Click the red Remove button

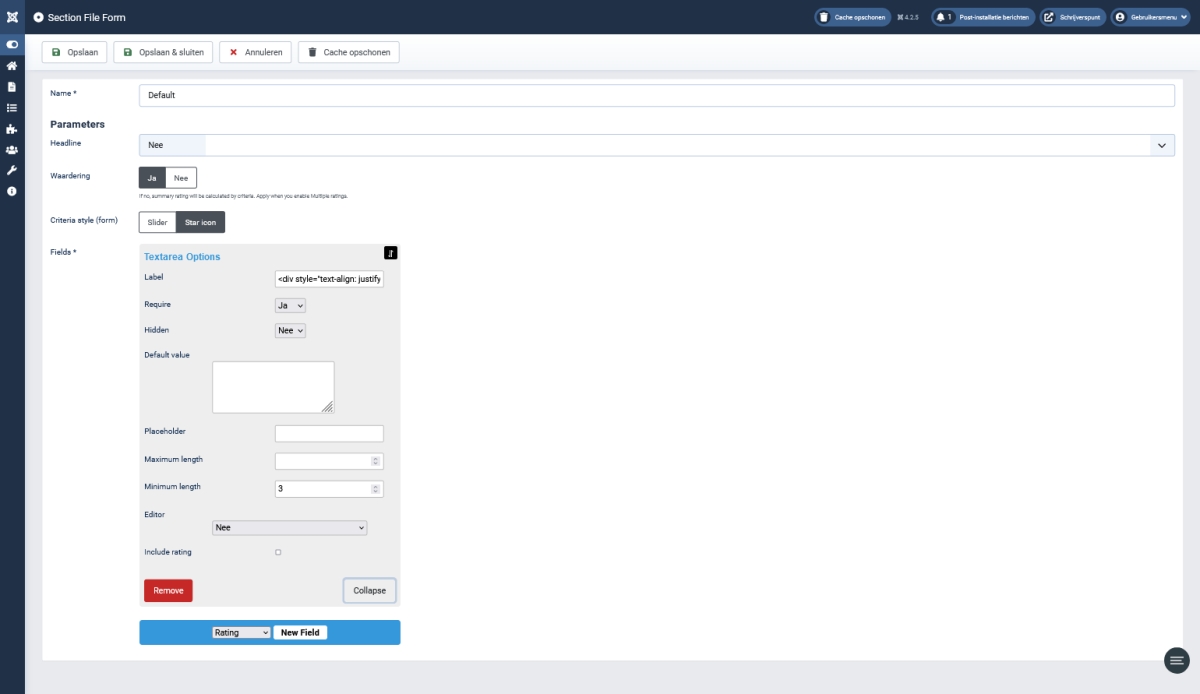tap(168, 591)
